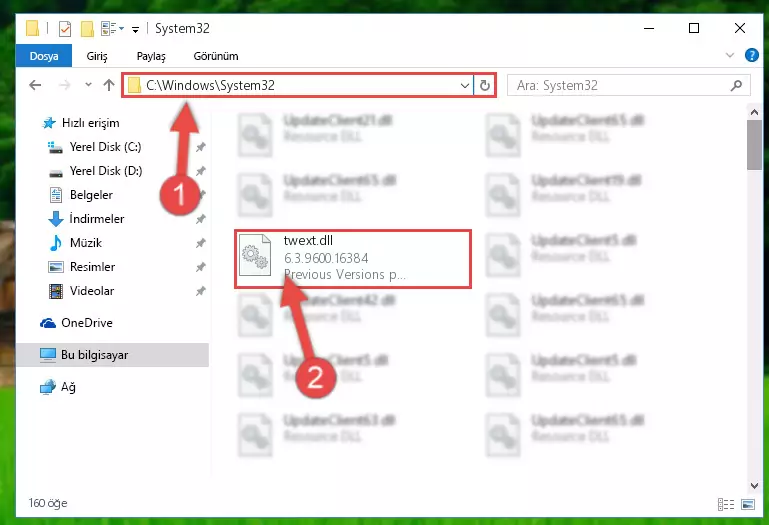
Task: Expand the ribbon with the chevron
Action: coord(730,55)
